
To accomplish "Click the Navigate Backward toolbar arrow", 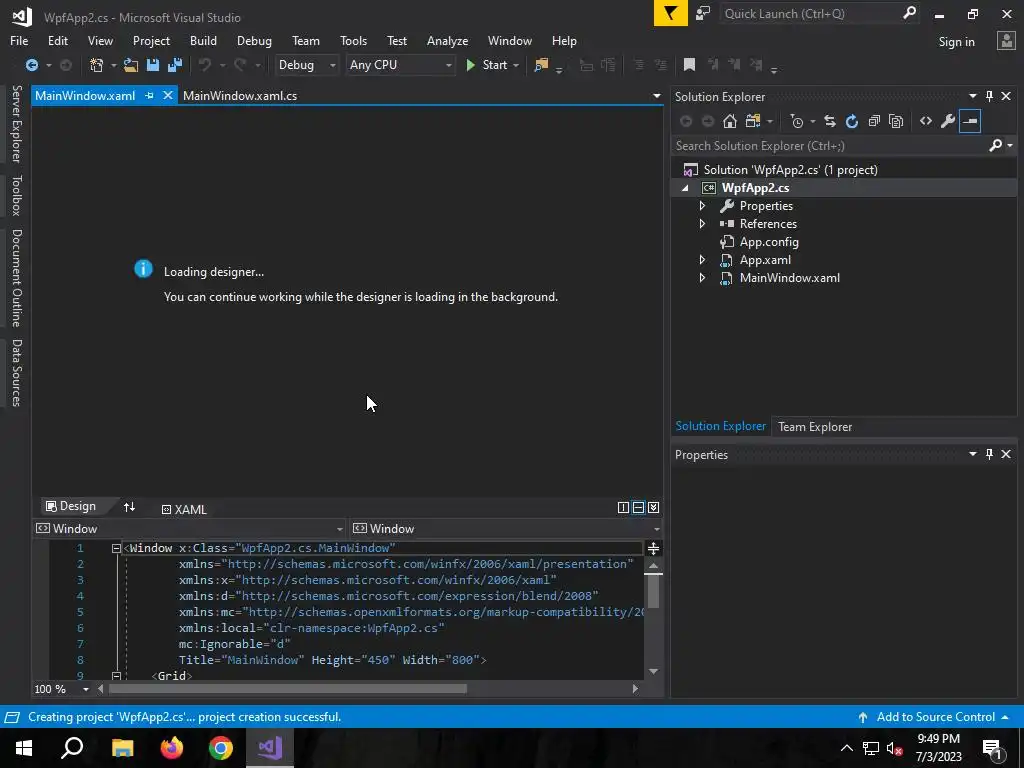I will 31,65.
